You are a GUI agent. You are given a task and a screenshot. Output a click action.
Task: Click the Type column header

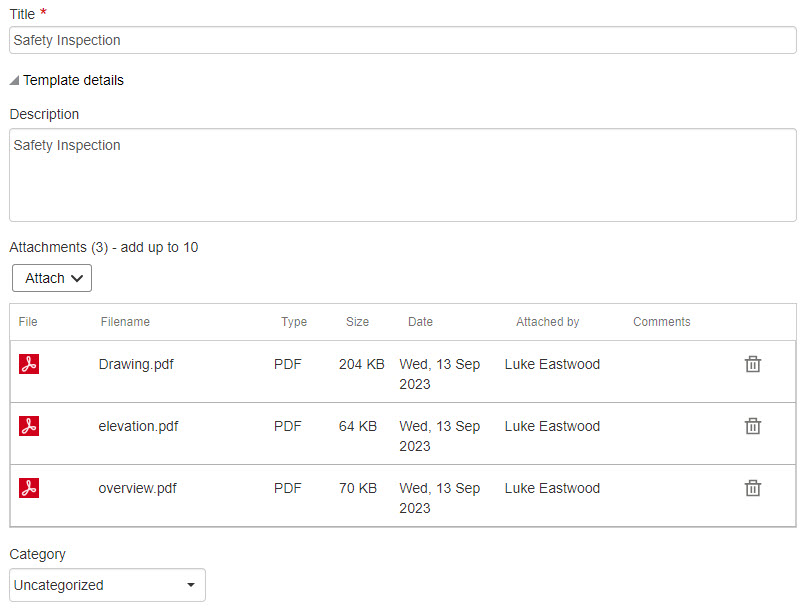click(x=294, y=322)
